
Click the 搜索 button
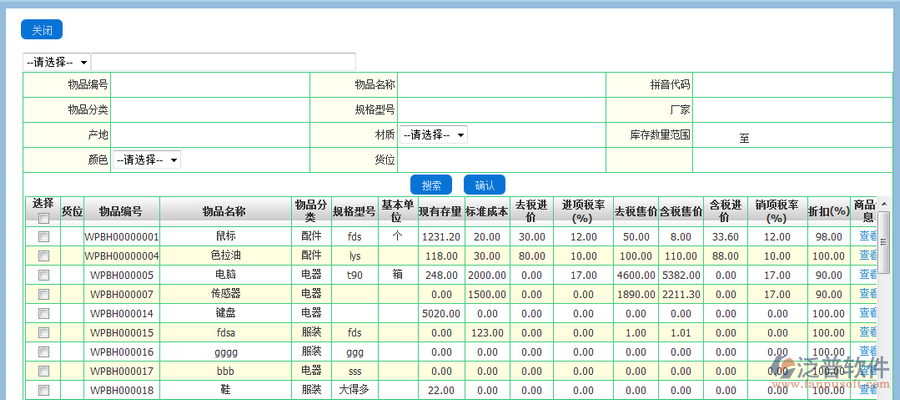431,185
